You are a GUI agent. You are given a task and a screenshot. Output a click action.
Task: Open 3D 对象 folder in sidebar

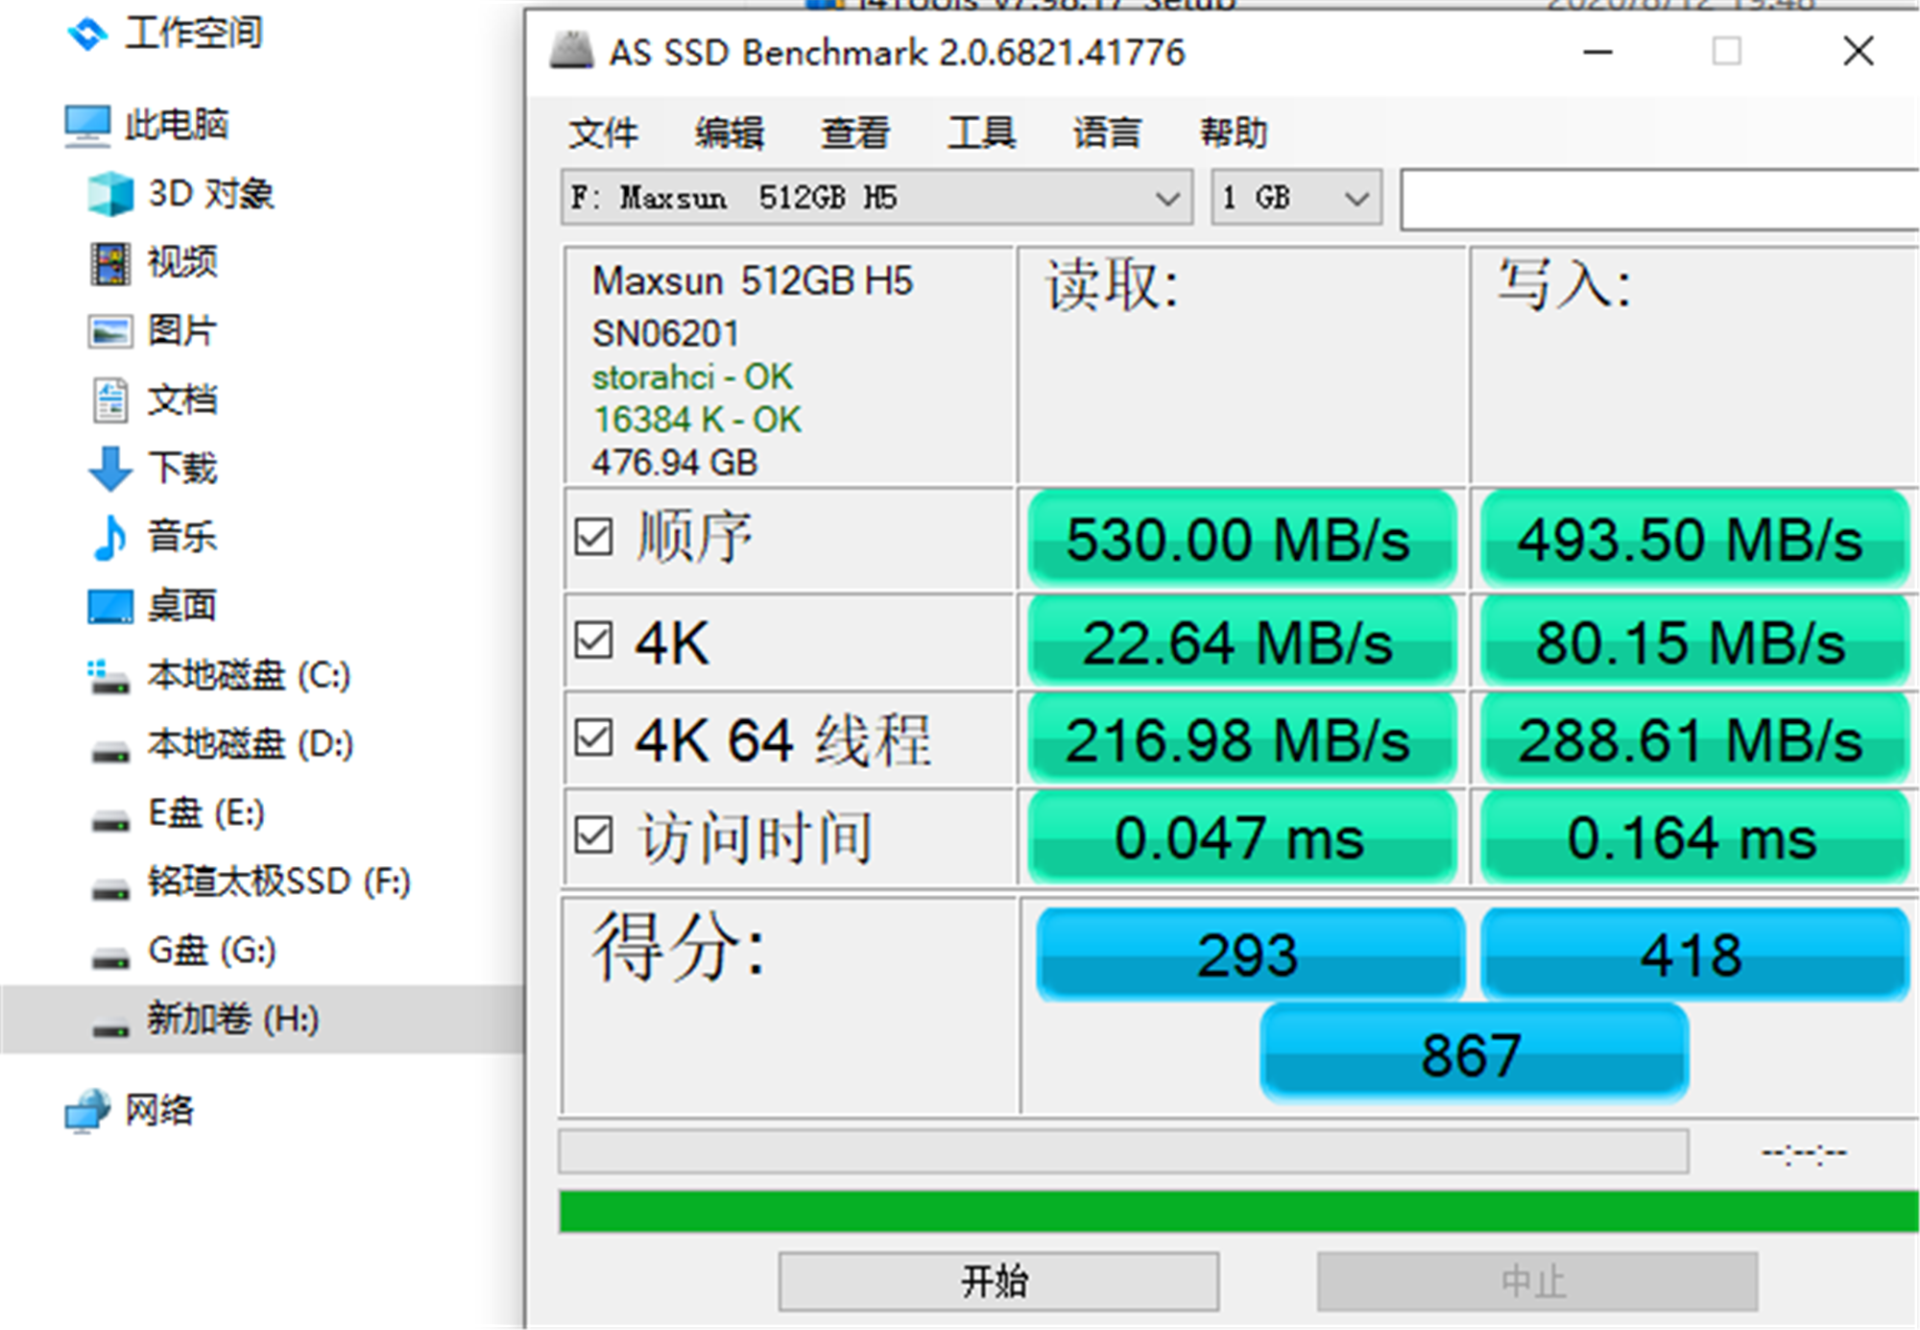[x=211, y=194]
